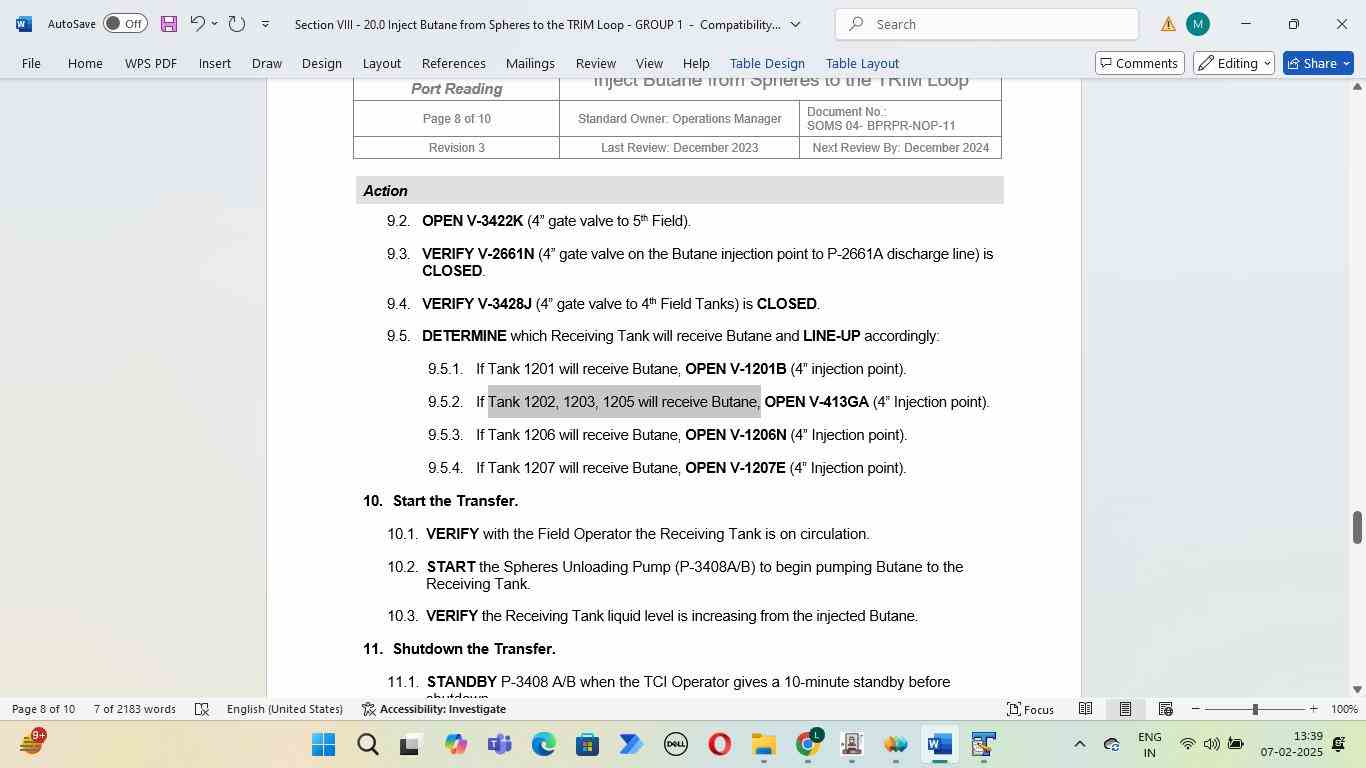Open Windows taskbar search
Viewport: 1366px width, 768px height.
pyautogui.click(x=367, y=745)
